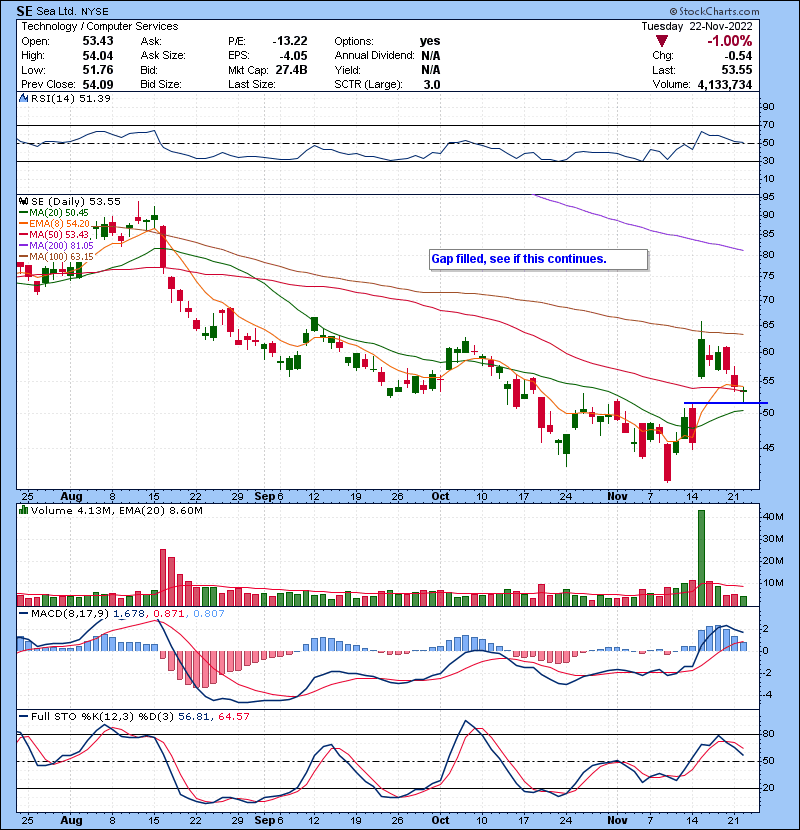Click the Last price value 53.55 in header
Image resolution: width=800 pixels, height=830 pixels.
(x=736, y=70)
